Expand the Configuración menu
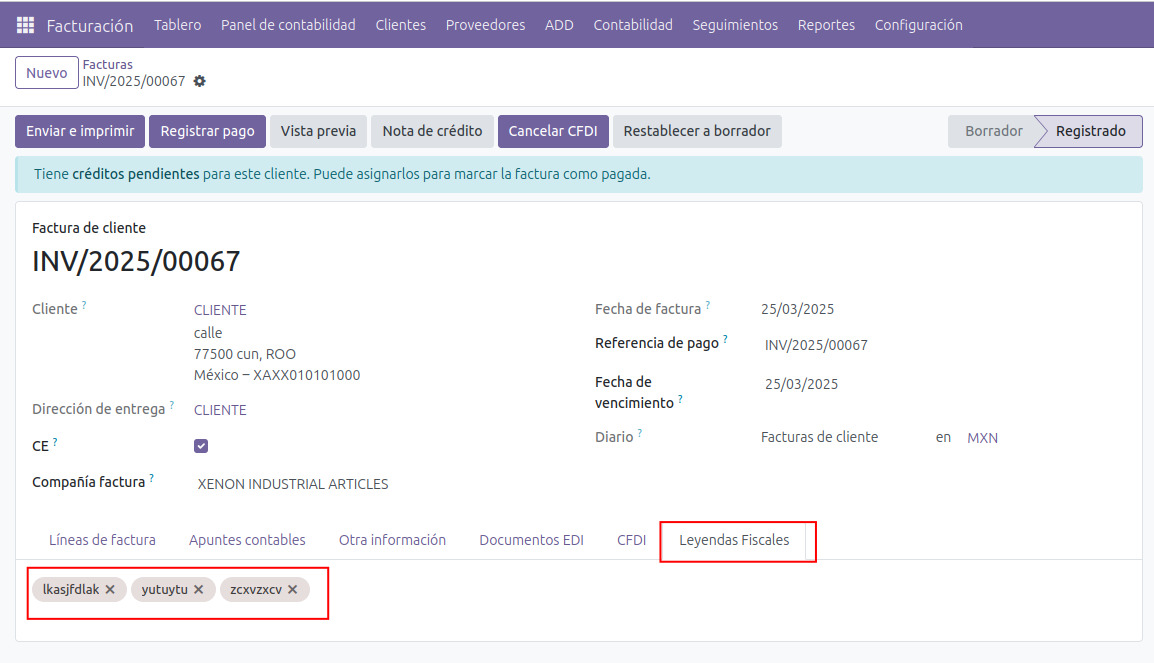Screen dimensions: 1154x663 tap(918, 25)
